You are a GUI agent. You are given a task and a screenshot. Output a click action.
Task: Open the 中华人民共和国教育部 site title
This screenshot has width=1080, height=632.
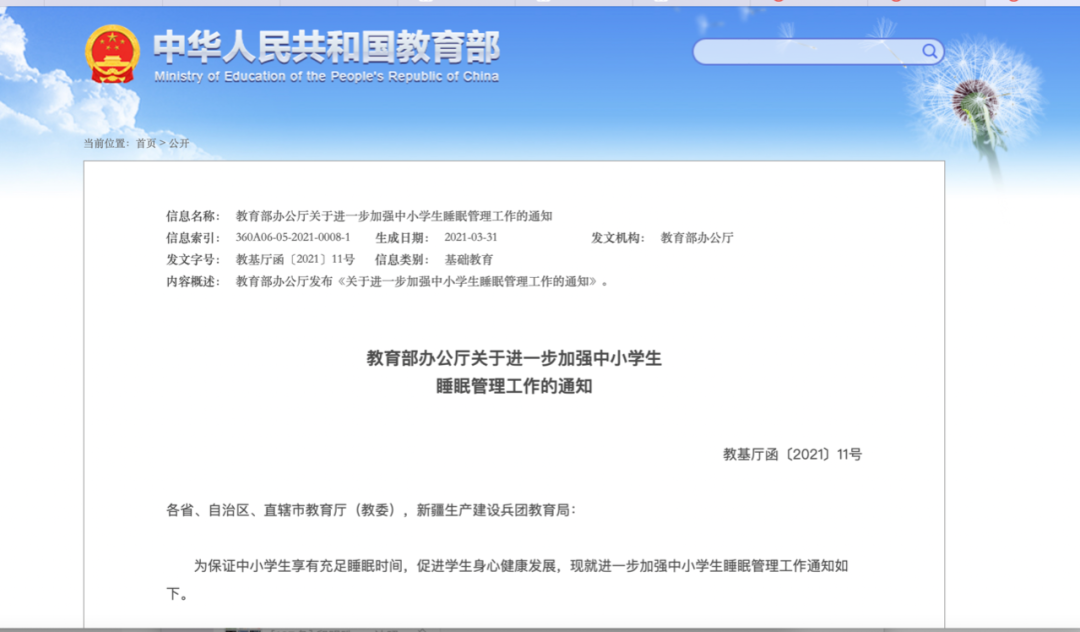click(326, 47)
